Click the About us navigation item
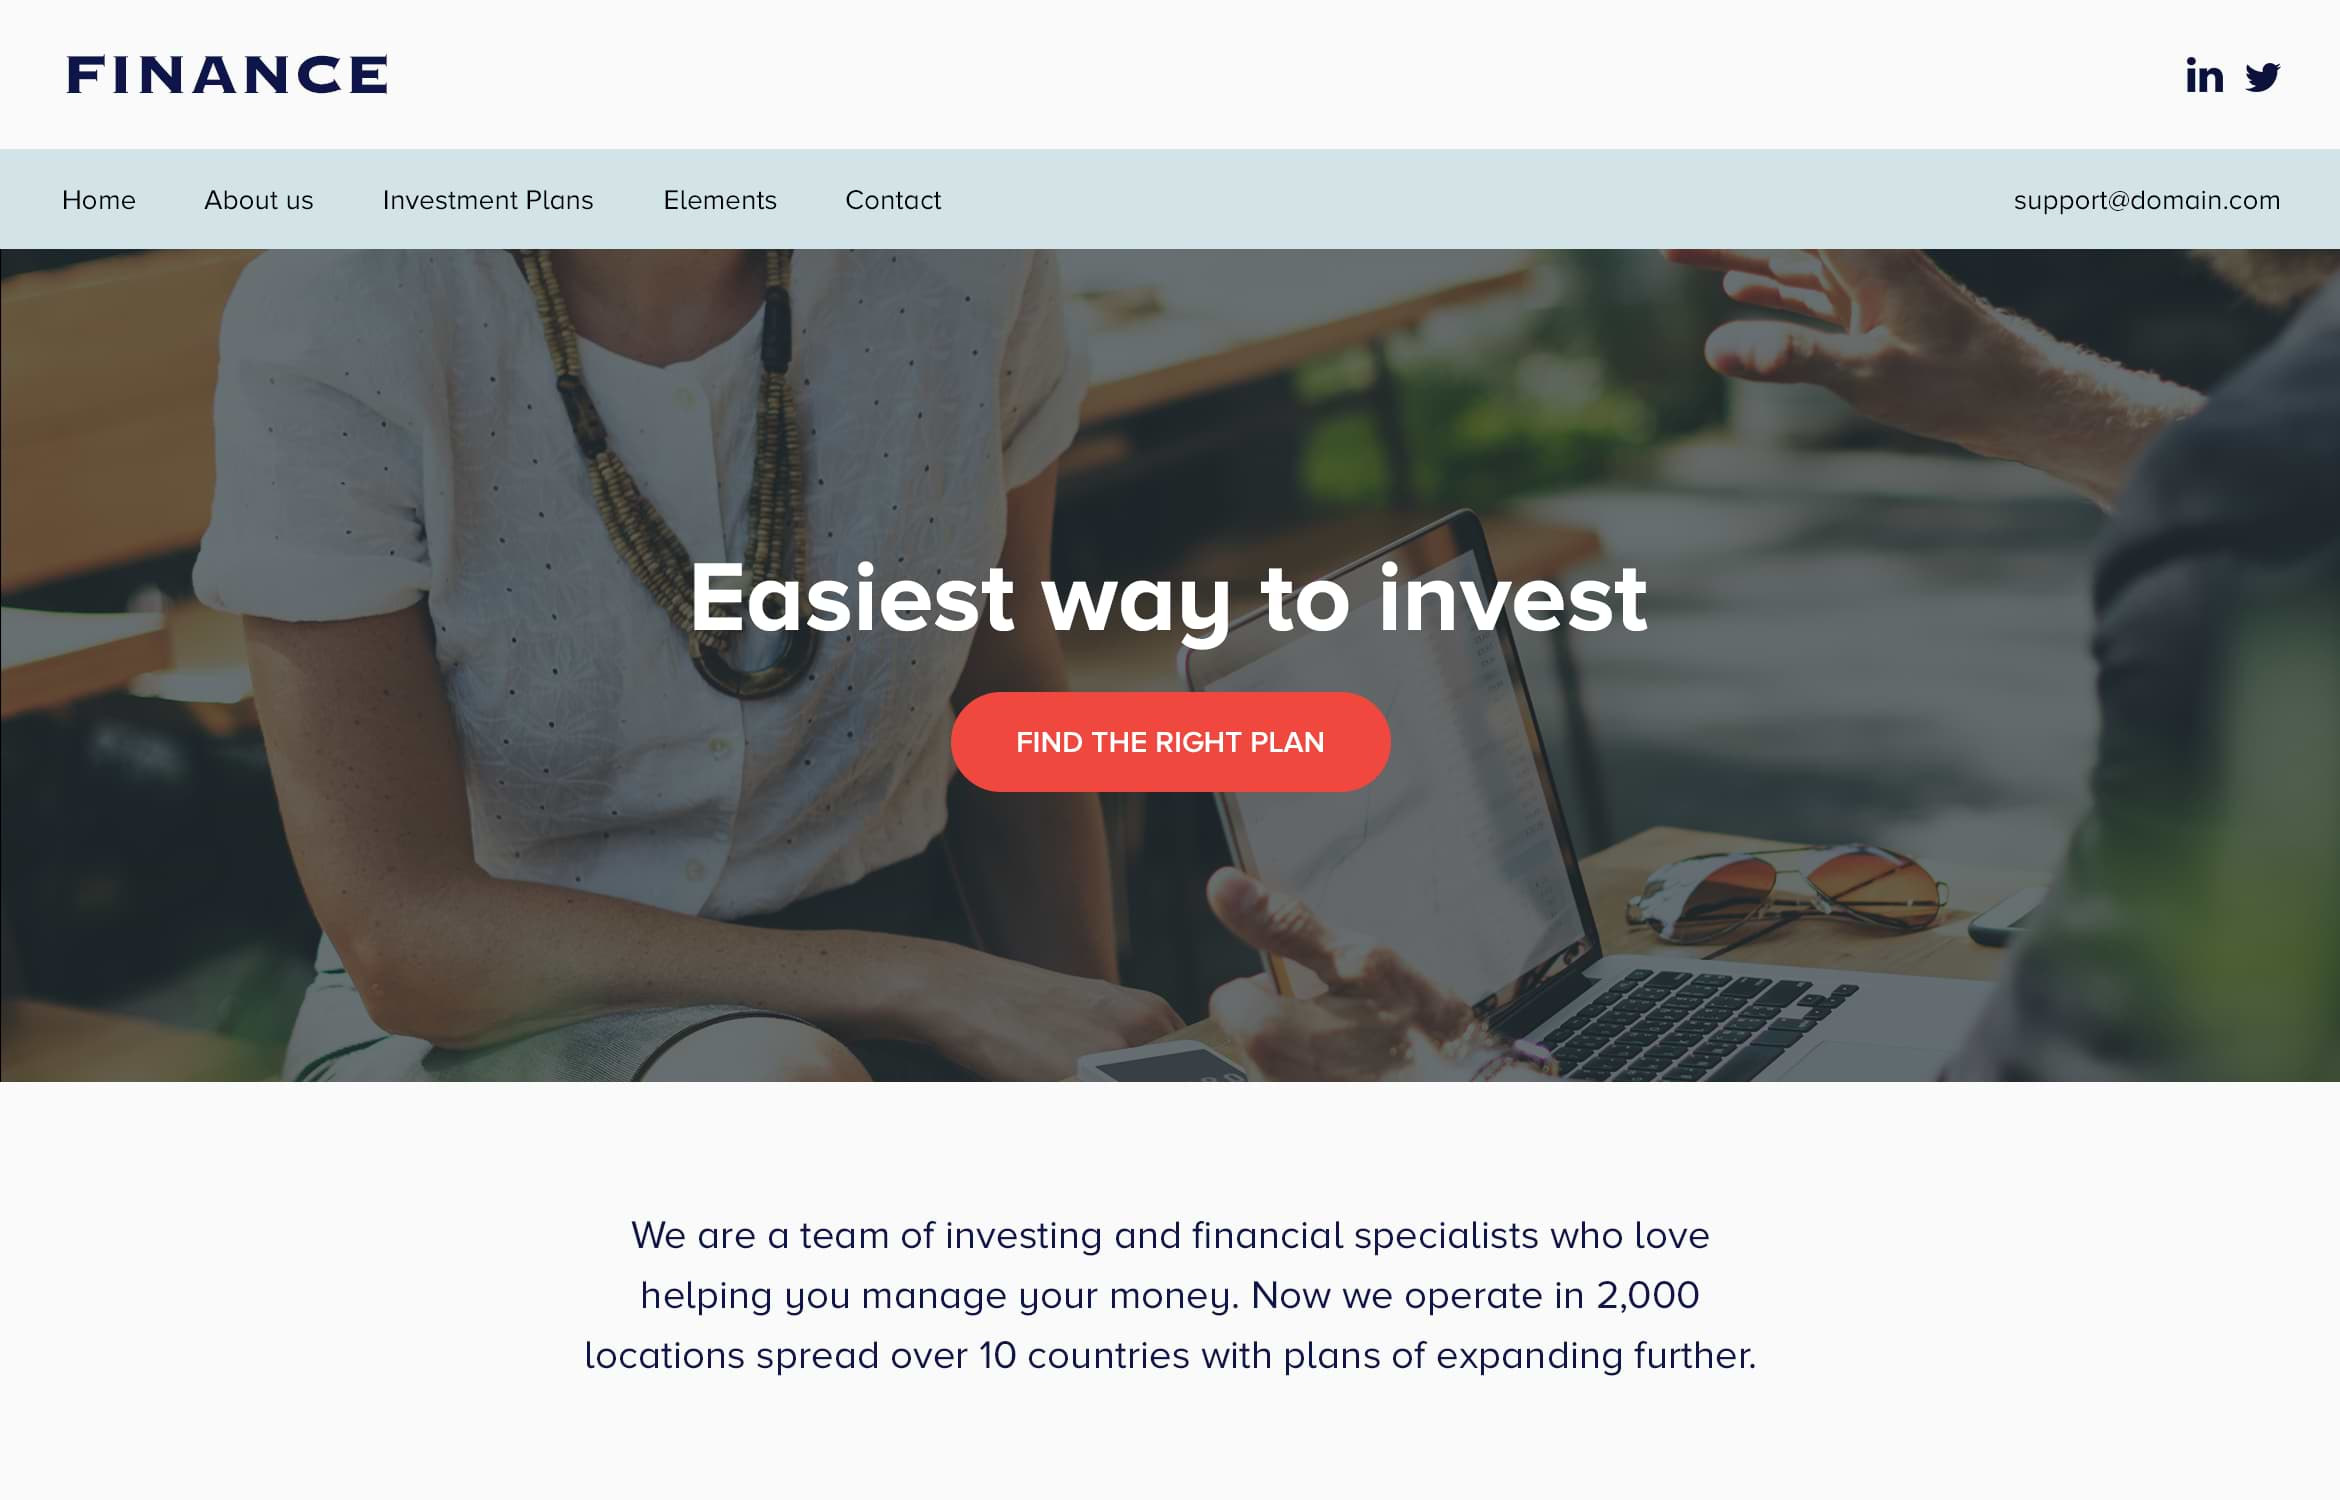 (258, 198)
